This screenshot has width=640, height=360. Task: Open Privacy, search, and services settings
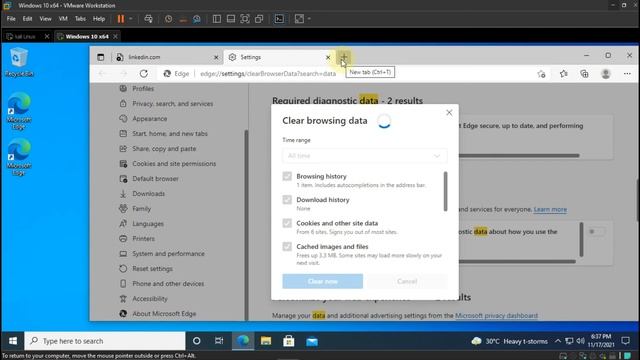pos(172,104)
